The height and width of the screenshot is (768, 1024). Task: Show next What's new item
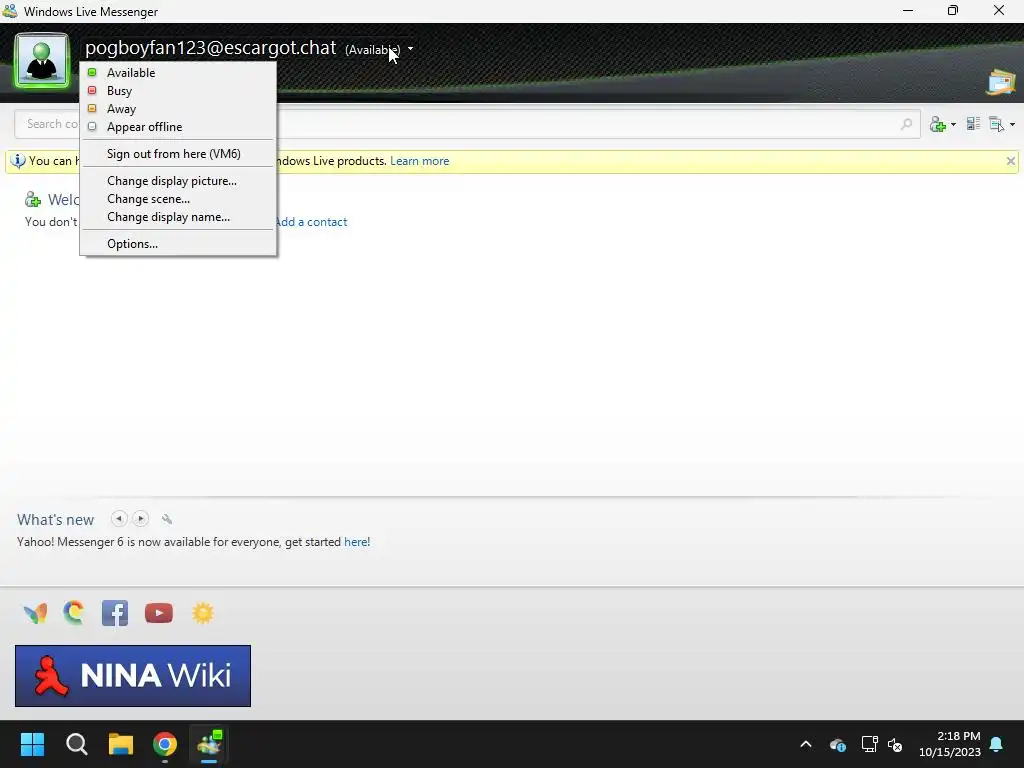140,519
